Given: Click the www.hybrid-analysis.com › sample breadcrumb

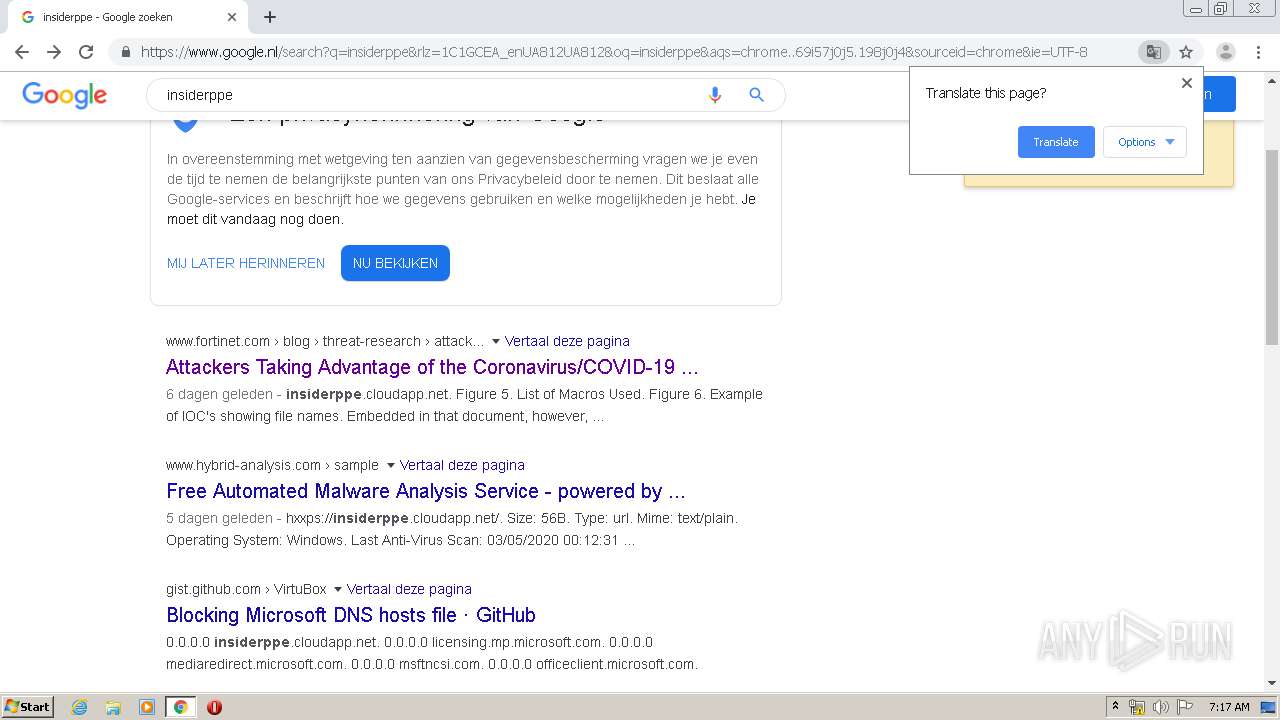Looking at the screenshot, I should pos(272,465).
